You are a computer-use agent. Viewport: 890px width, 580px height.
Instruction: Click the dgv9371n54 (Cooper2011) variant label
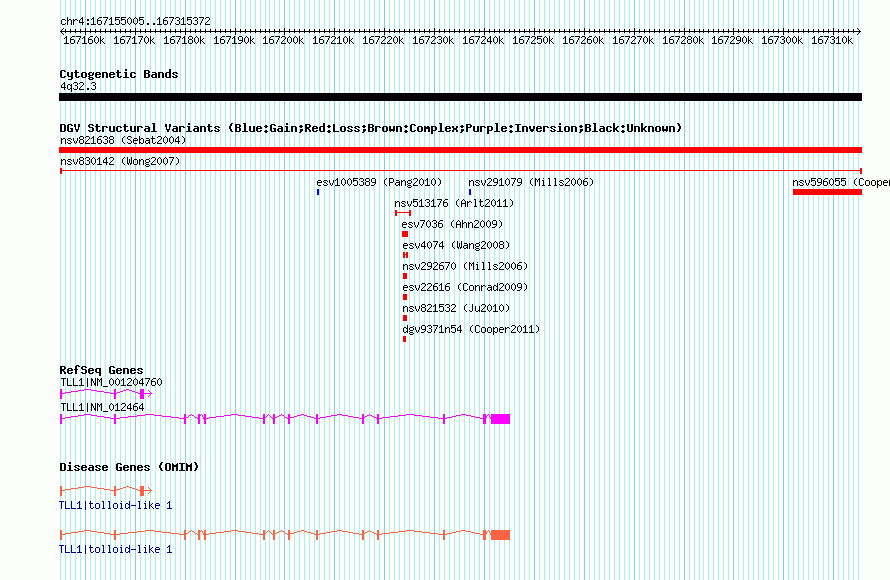(471, 329)
